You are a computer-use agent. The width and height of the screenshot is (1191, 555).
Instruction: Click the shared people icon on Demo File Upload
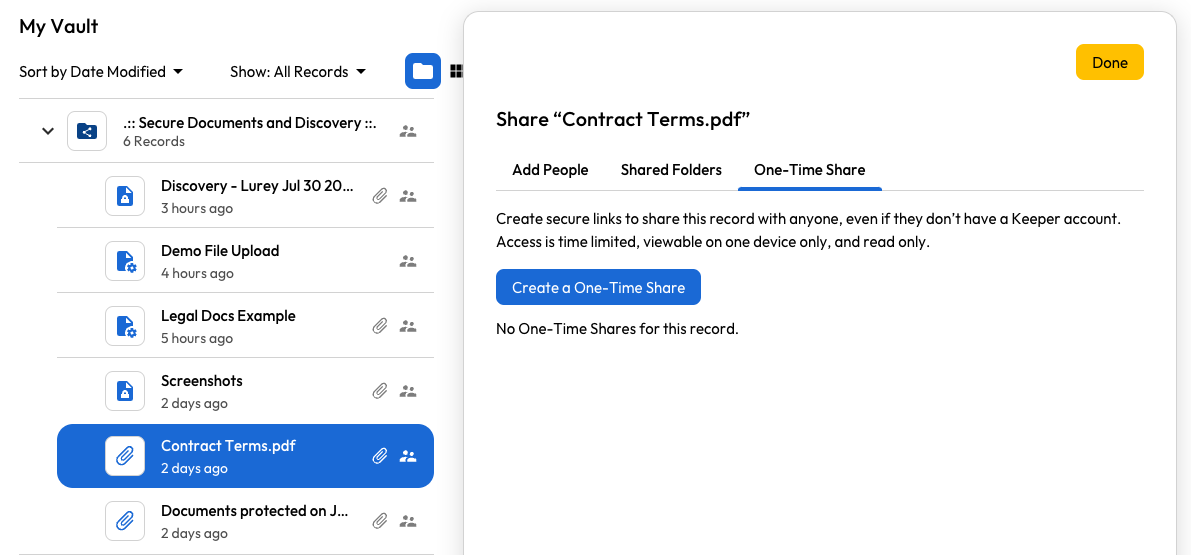pyautogui.click(x=408, y=261)
